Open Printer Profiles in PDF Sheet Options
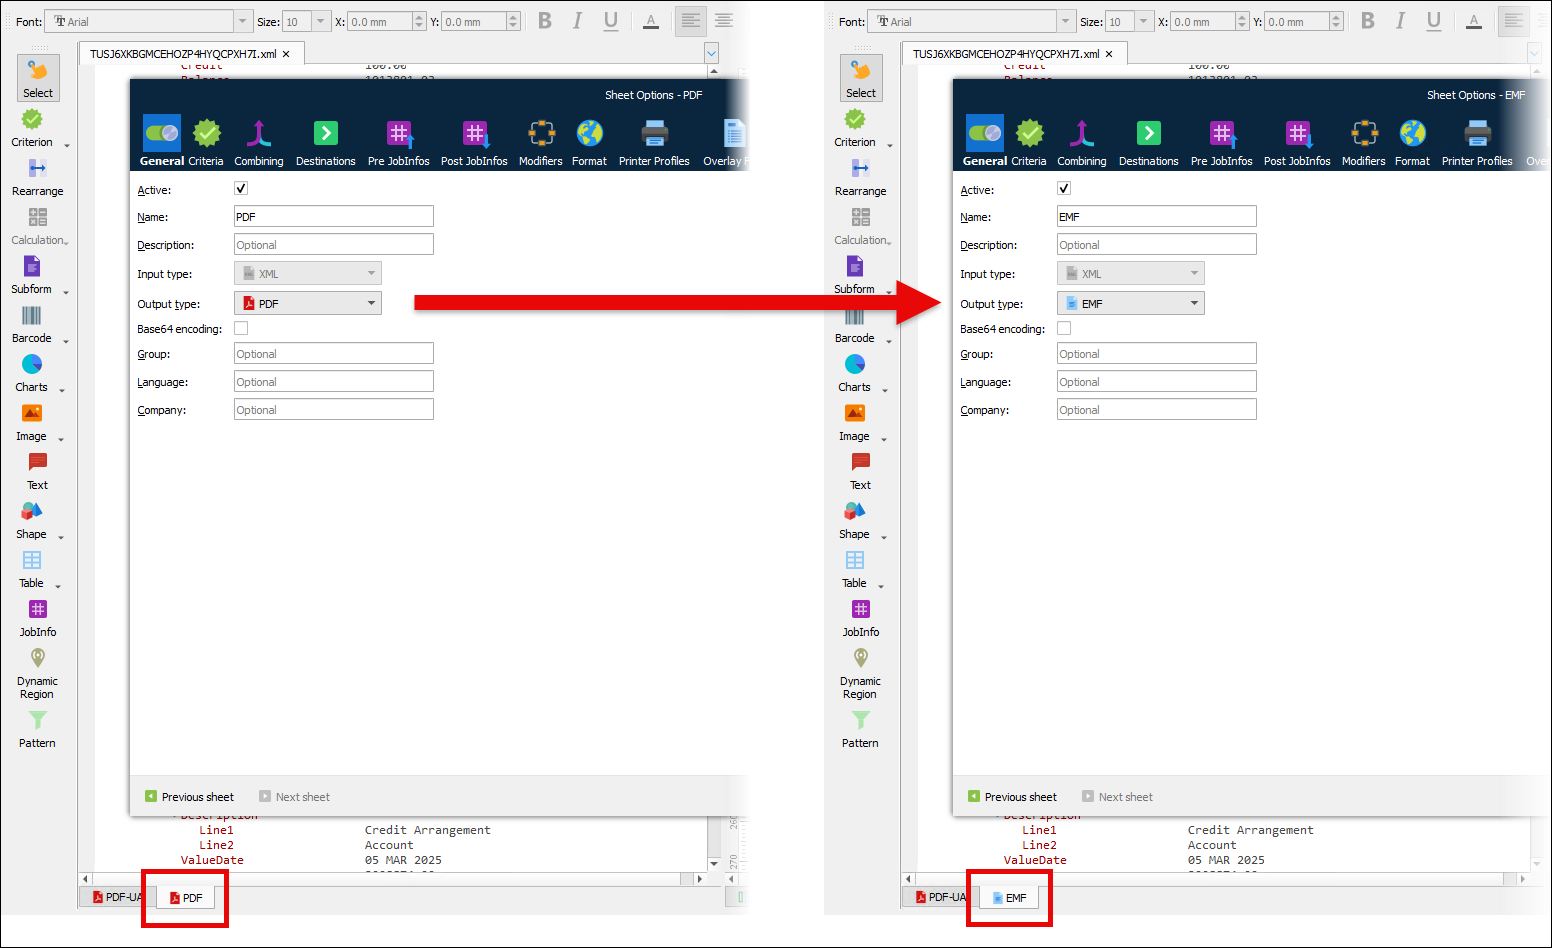Viewport: 1552px width, 948px height. click(654, 141)
